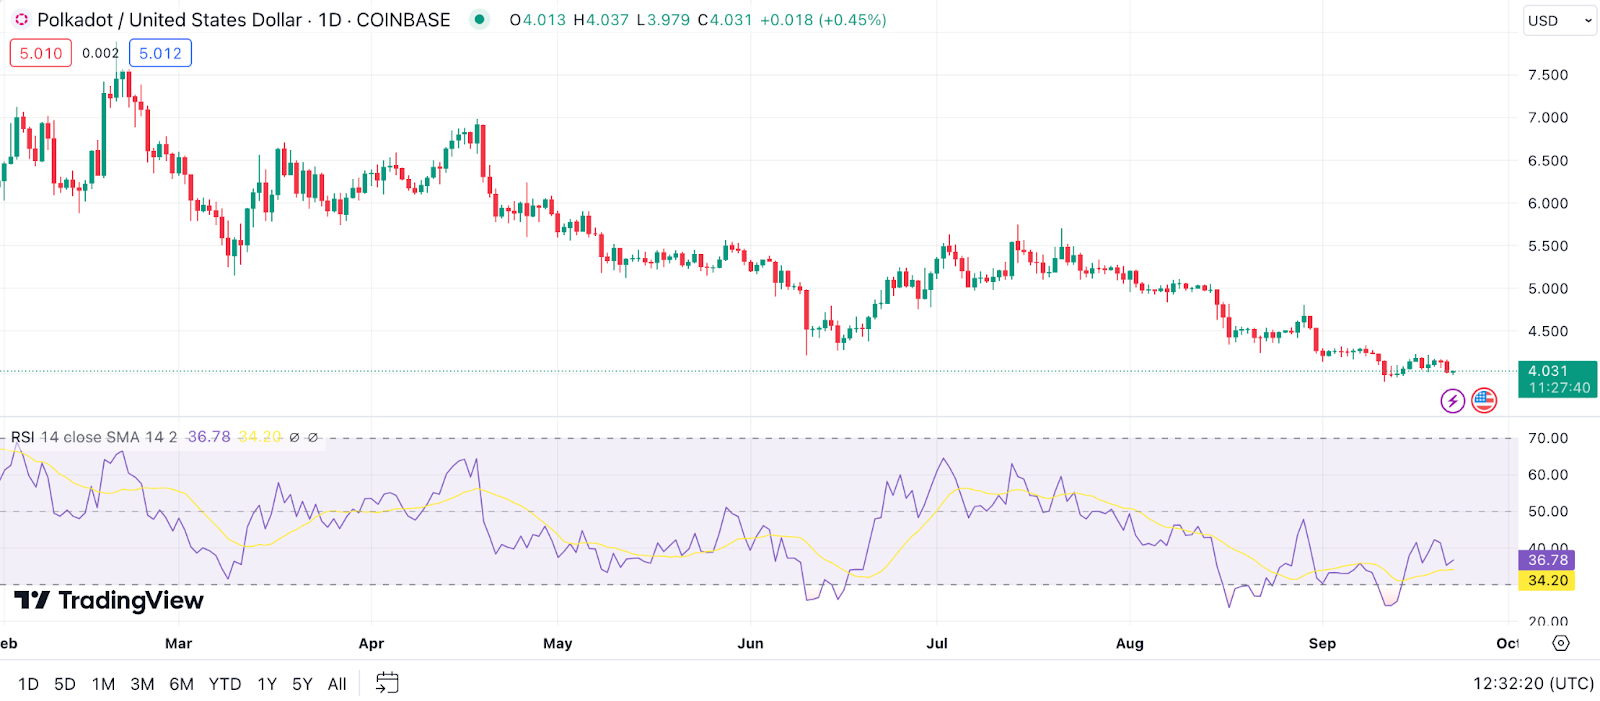Click the 70.00 RSI axis label

[x=1548, y=438]
